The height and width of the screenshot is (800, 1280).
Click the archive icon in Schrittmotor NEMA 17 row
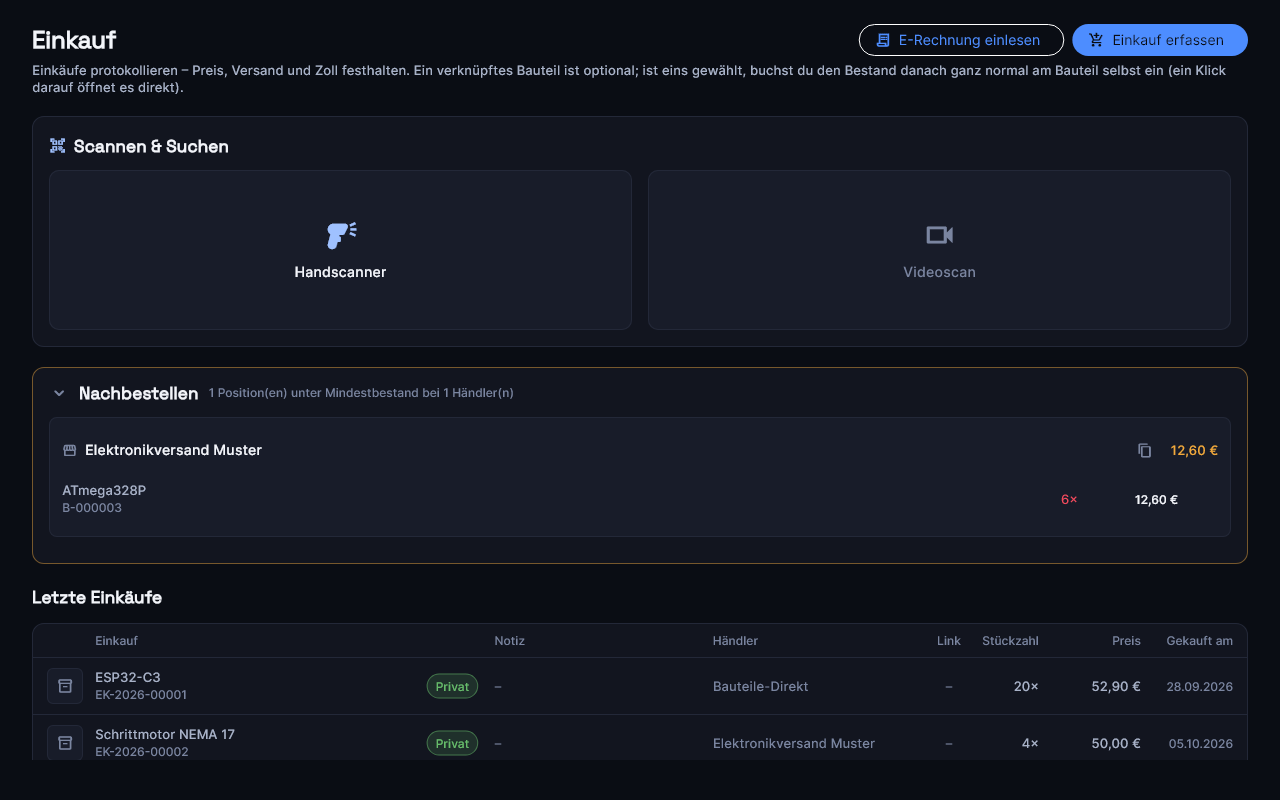click(x=65, y=743)
